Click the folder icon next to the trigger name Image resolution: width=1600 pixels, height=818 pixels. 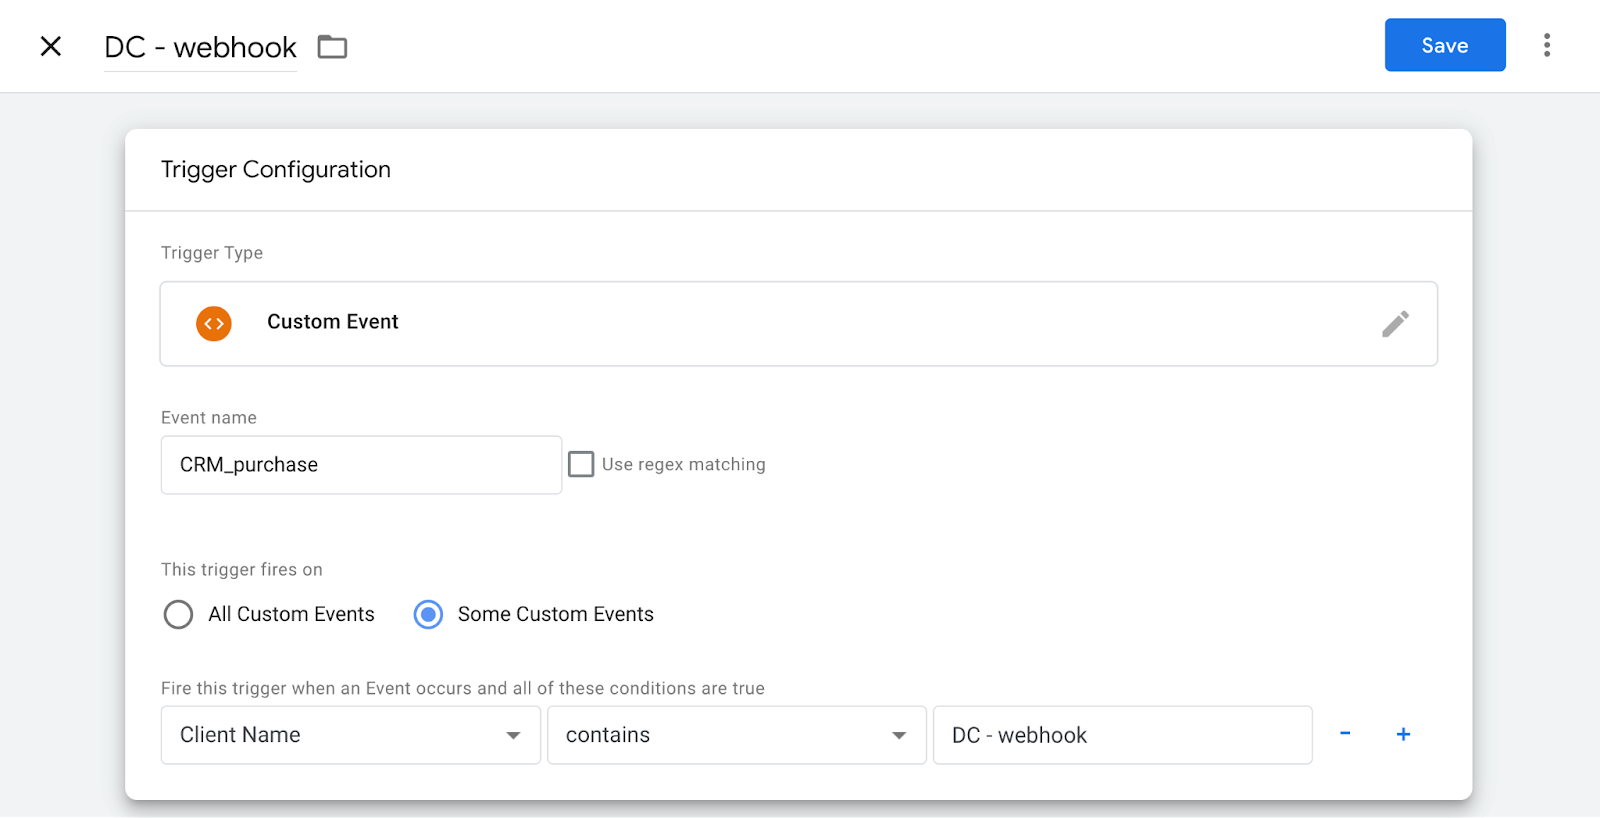(332, 47)
